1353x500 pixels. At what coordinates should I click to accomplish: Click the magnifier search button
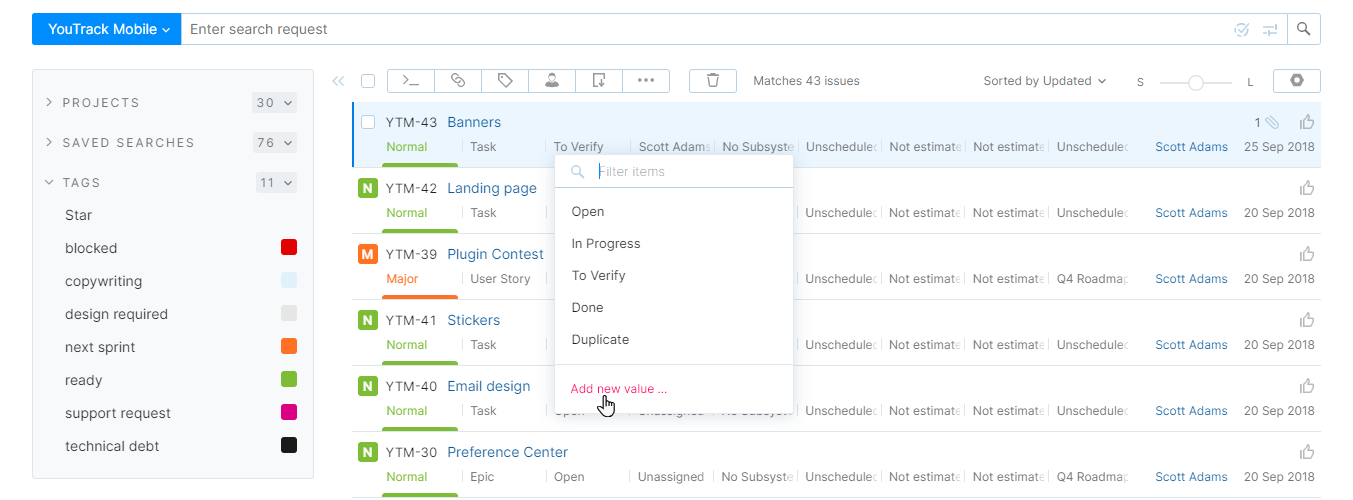(x=1303, y=29)
